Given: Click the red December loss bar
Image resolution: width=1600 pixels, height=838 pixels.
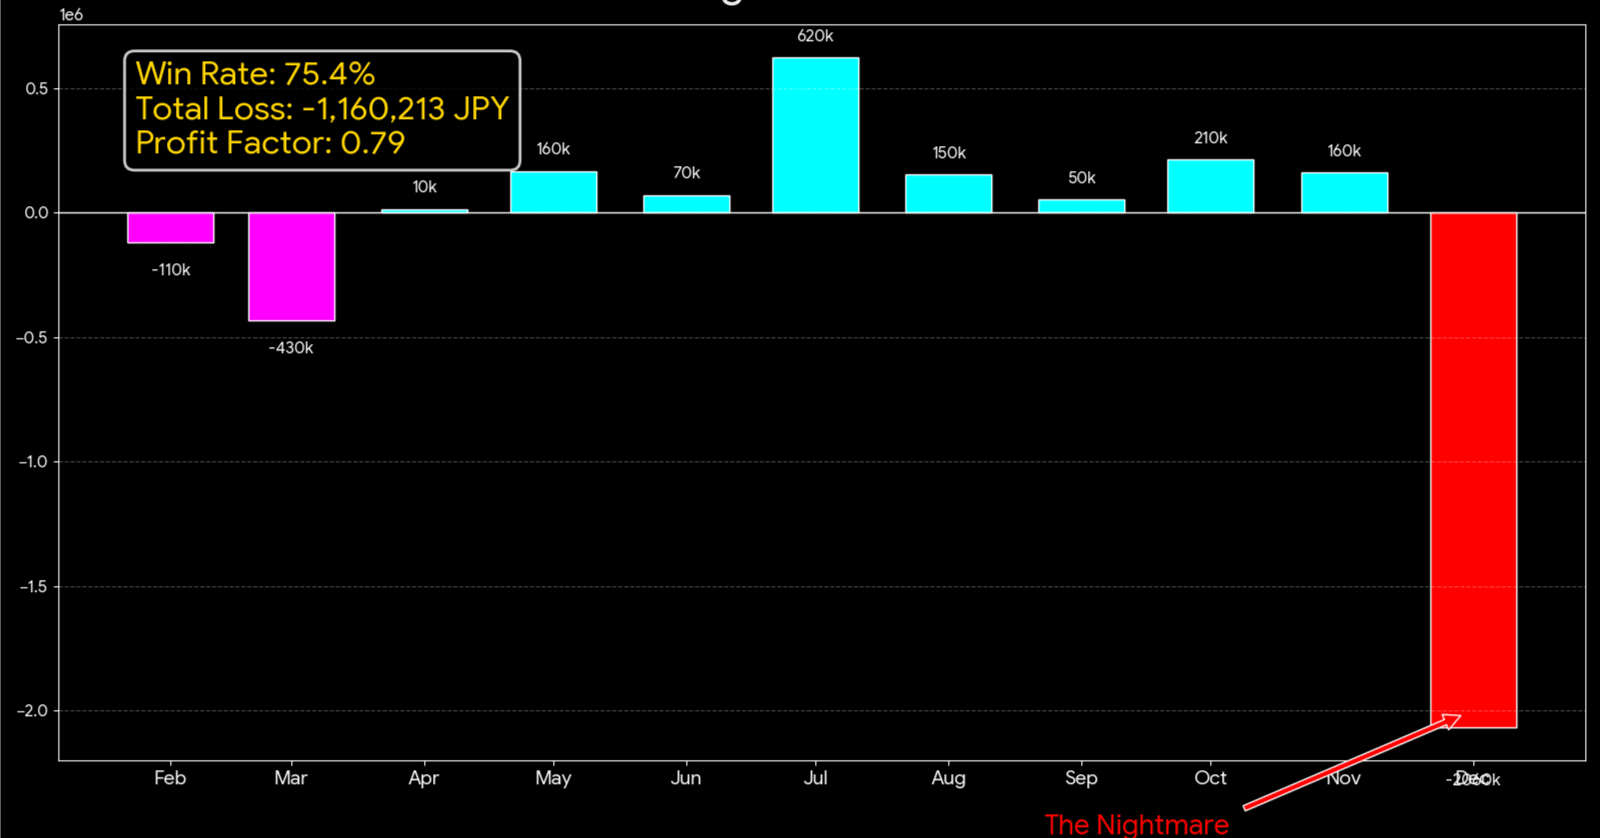Looking at the screenshot, I should [1473, 470].
